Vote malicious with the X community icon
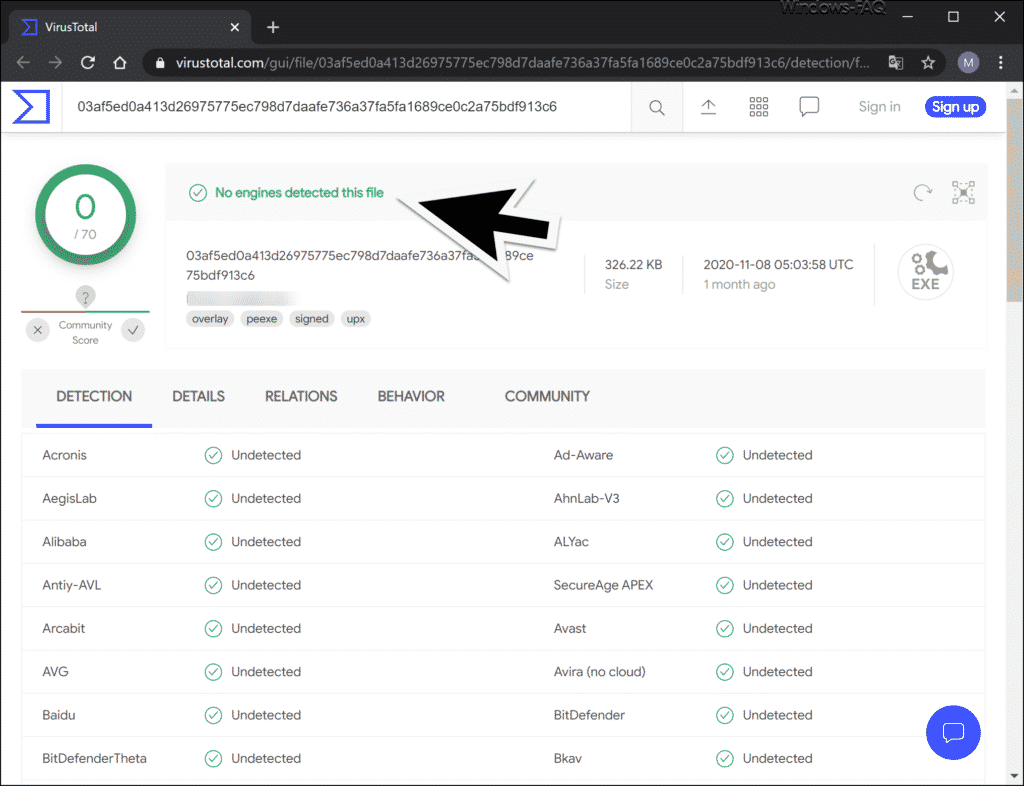Screen dimensions: 1024x786 [x=38, y=330]
